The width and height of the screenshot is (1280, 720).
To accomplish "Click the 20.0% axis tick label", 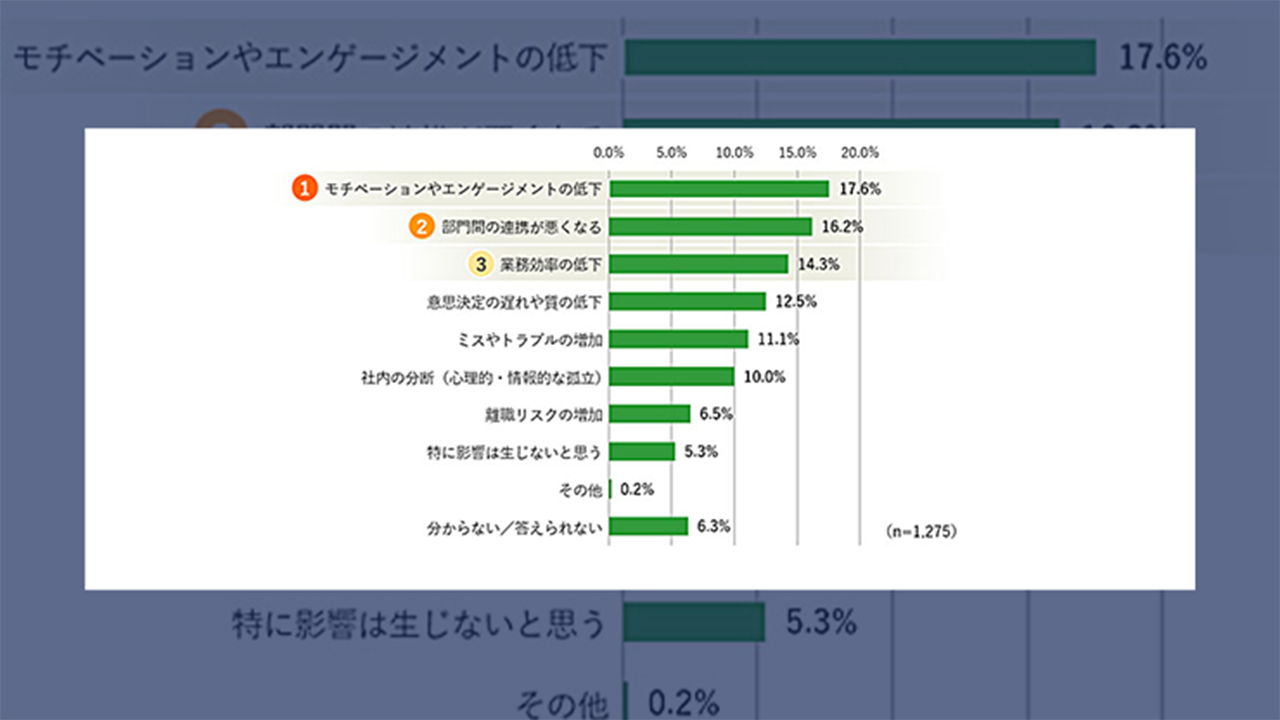I will tap(859, 153).
